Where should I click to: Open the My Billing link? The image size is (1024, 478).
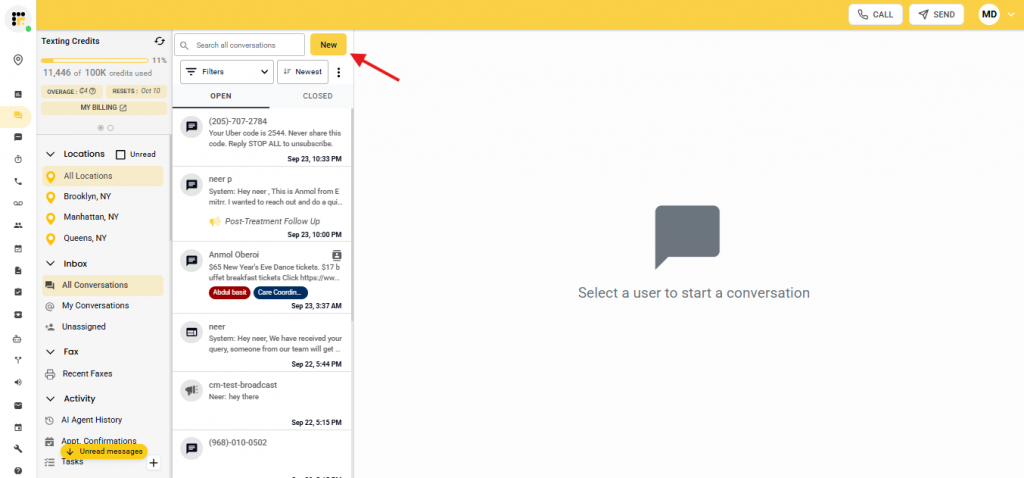point(104,107)
